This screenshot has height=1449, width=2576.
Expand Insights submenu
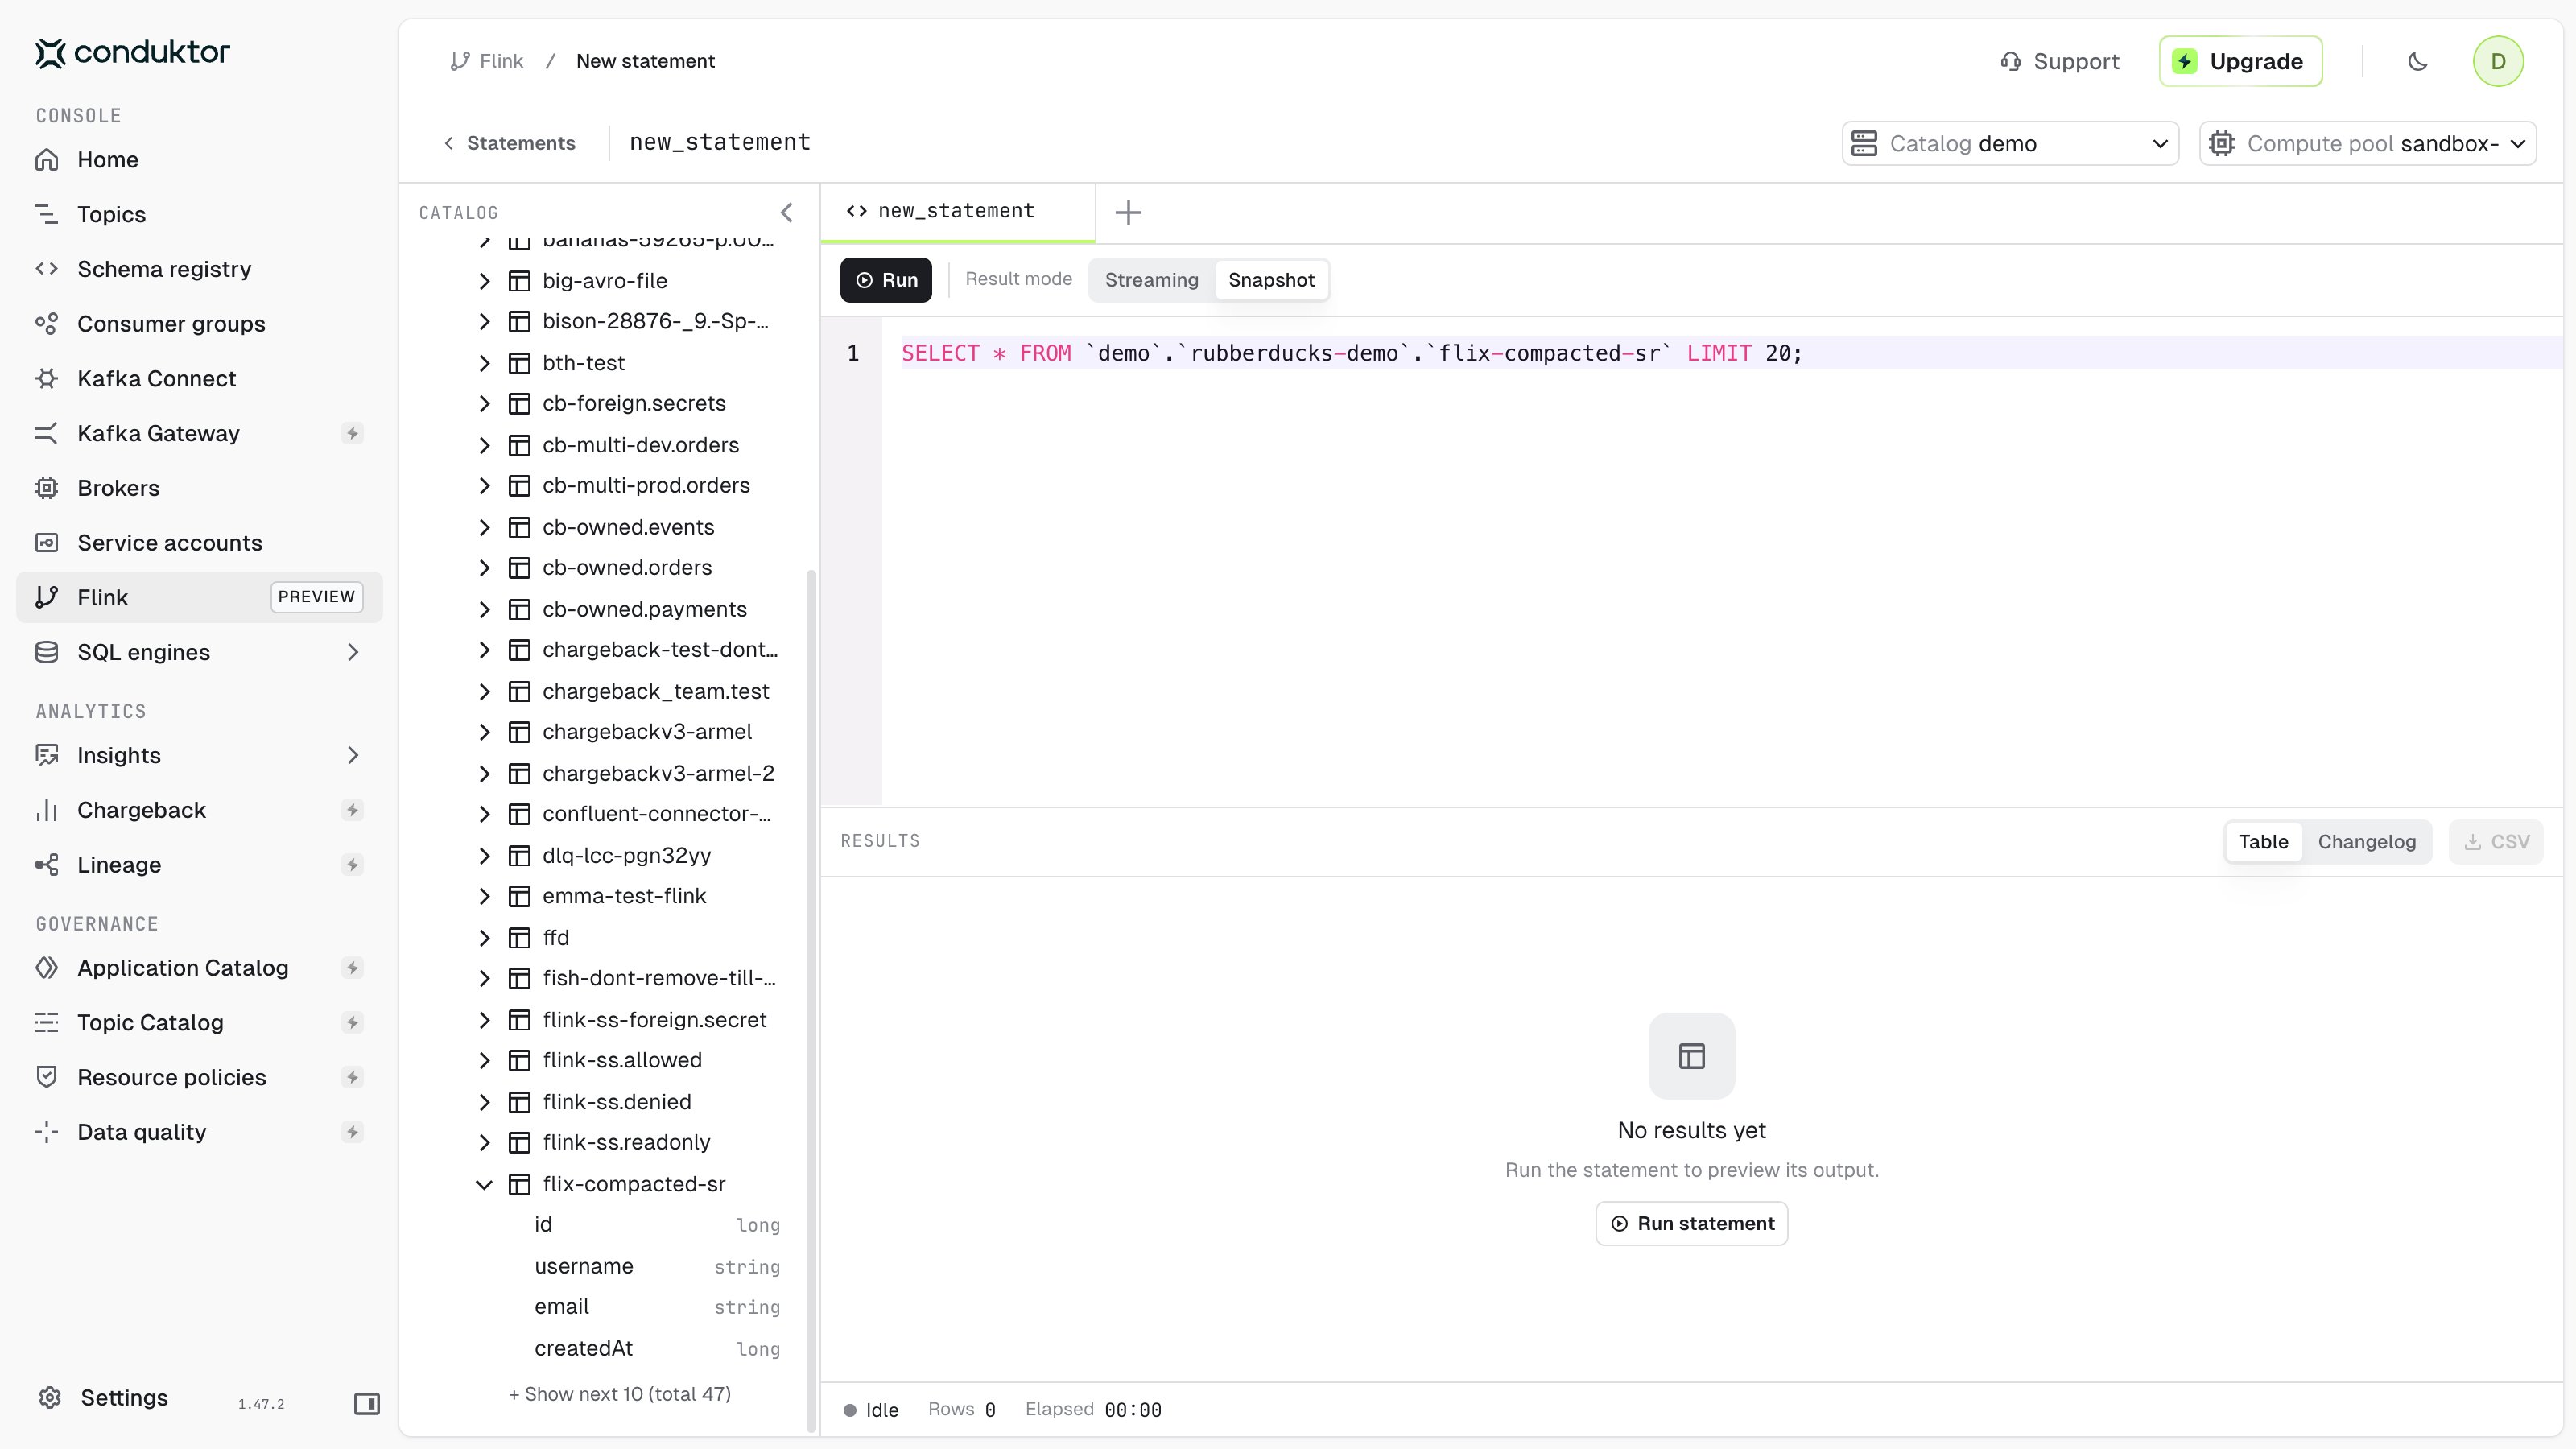(x=352, y=755)
